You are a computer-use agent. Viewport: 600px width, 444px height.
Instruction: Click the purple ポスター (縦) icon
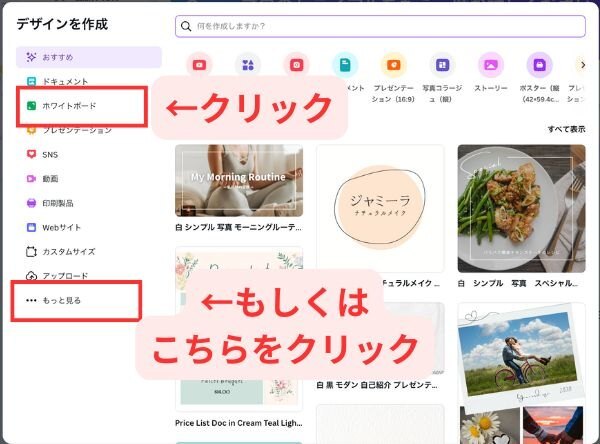pyautogui.click(x=540, y=65)
